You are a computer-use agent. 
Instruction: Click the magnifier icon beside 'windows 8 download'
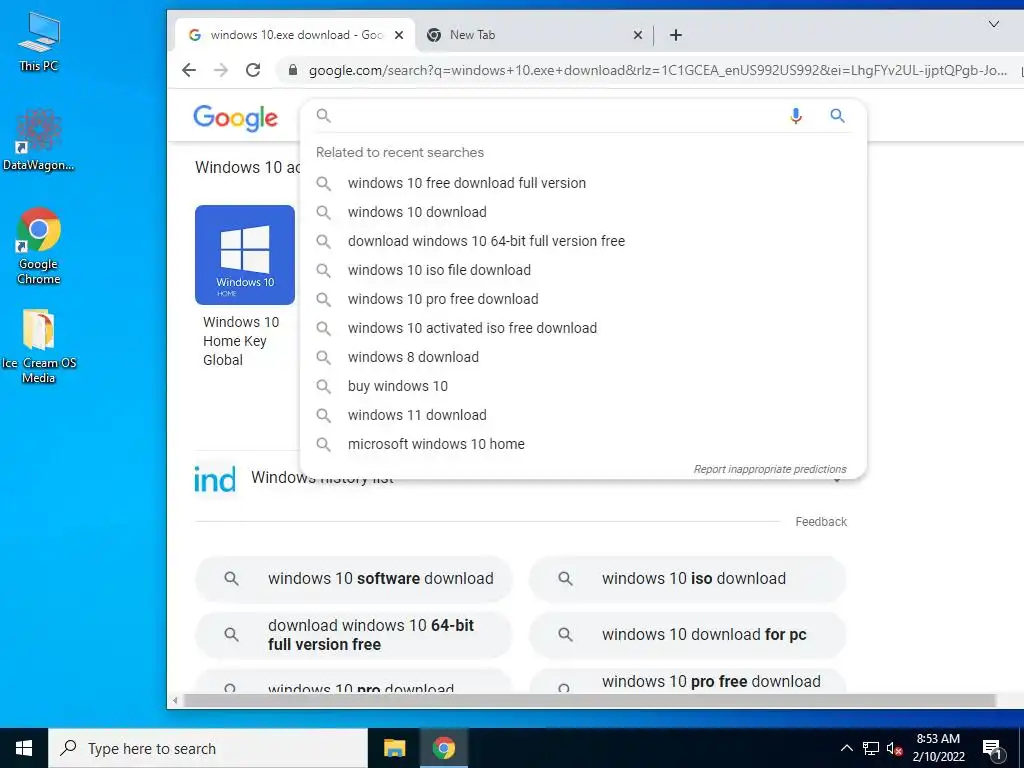pos(323,357)
